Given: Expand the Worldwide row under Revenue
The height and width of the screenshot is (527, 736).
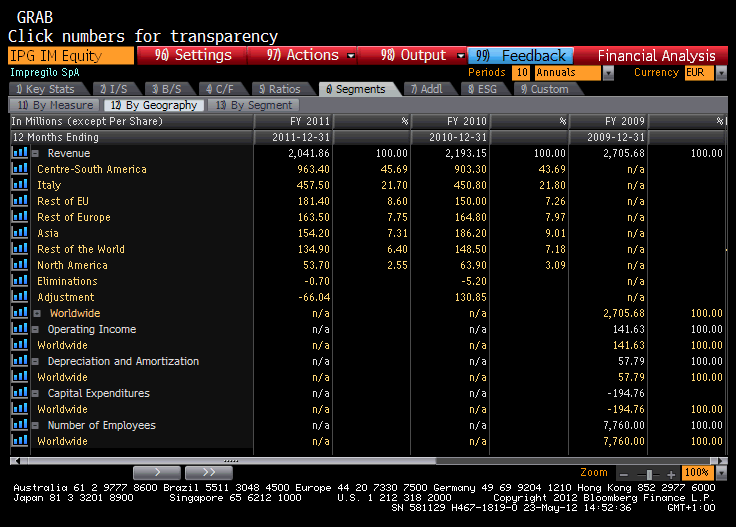Looking at the screenshot, I should click(x=37, y=313).
